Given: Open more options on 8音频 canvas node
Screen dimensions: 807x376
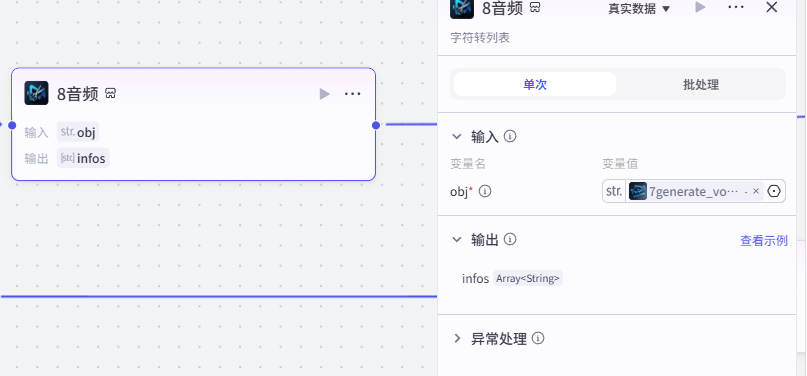Looking at the screenshot, I should coord(353,94).
